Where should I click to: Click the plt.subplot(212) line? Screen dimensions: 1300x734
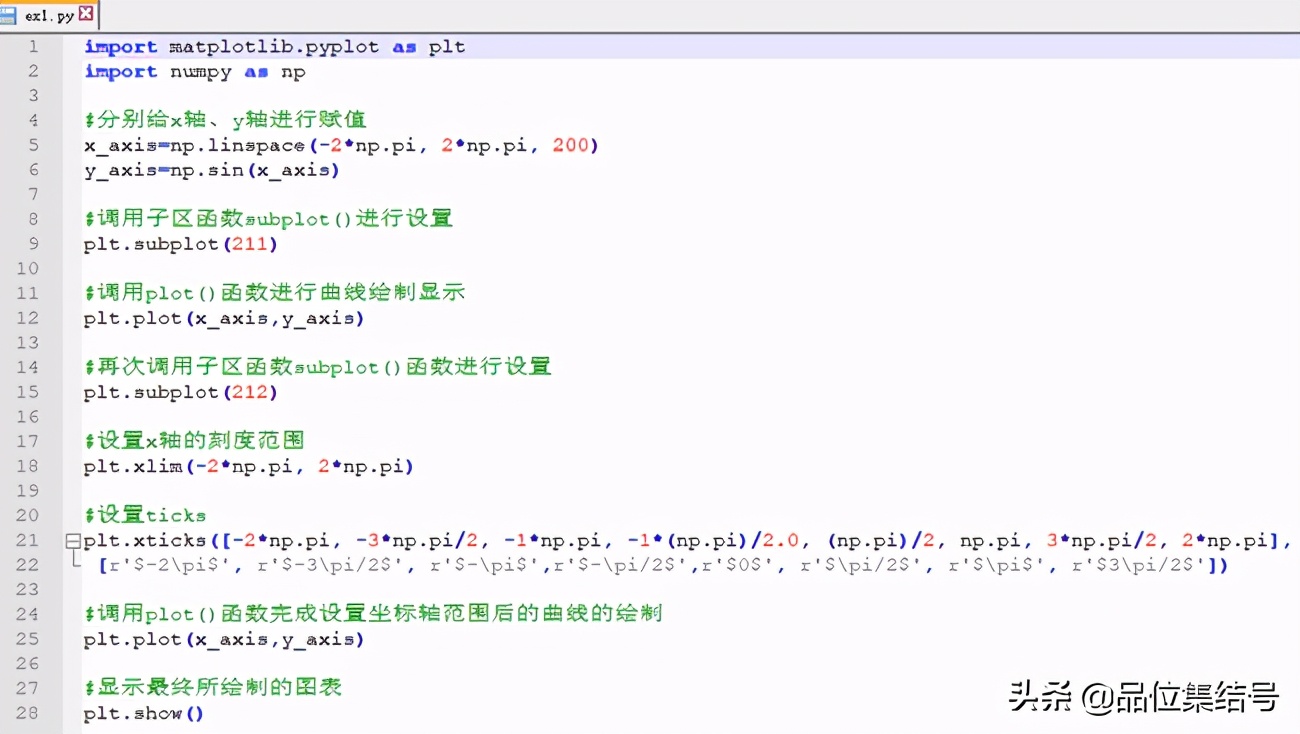(x=181, y=392)
